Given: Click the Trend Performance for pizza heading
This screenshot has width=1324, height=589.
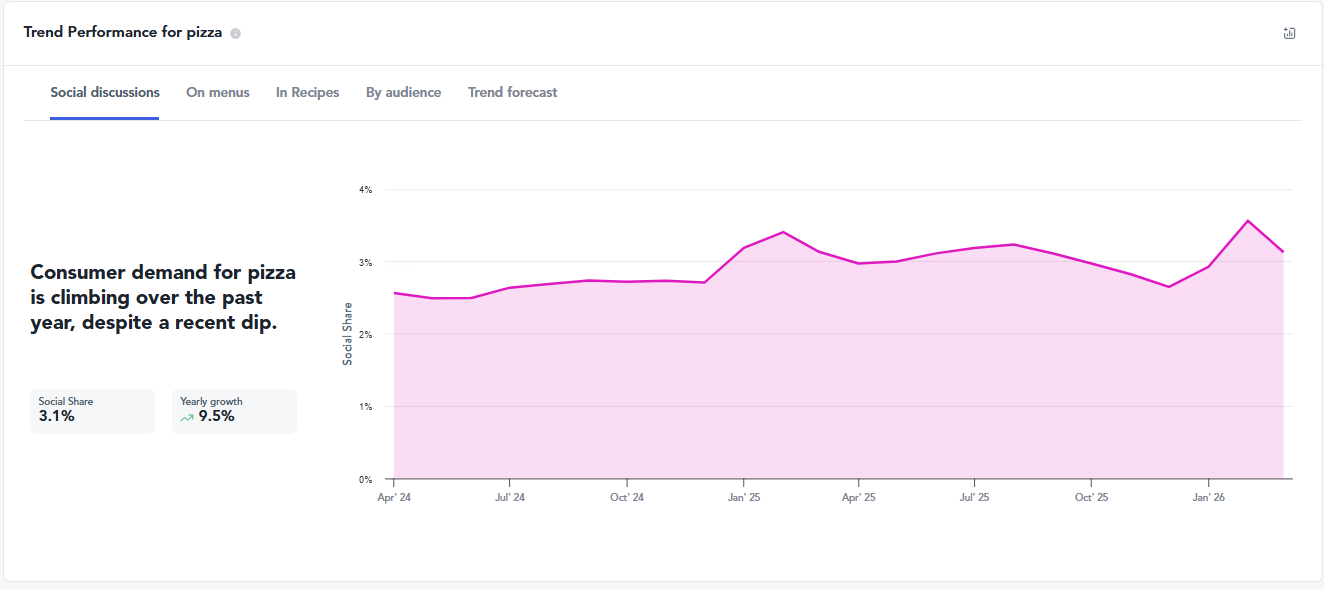Looking at the screenshot, I should [x=123, y=32].
